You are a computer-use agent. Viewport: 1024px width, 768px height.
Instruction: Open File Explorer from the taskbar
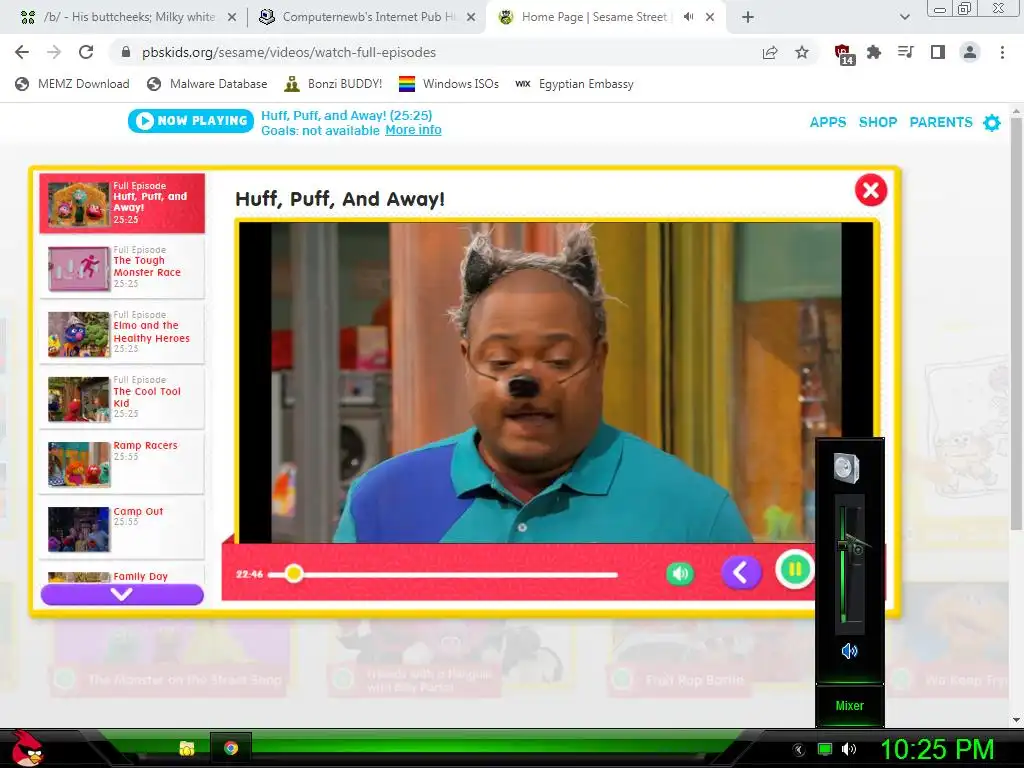[187, 748]
